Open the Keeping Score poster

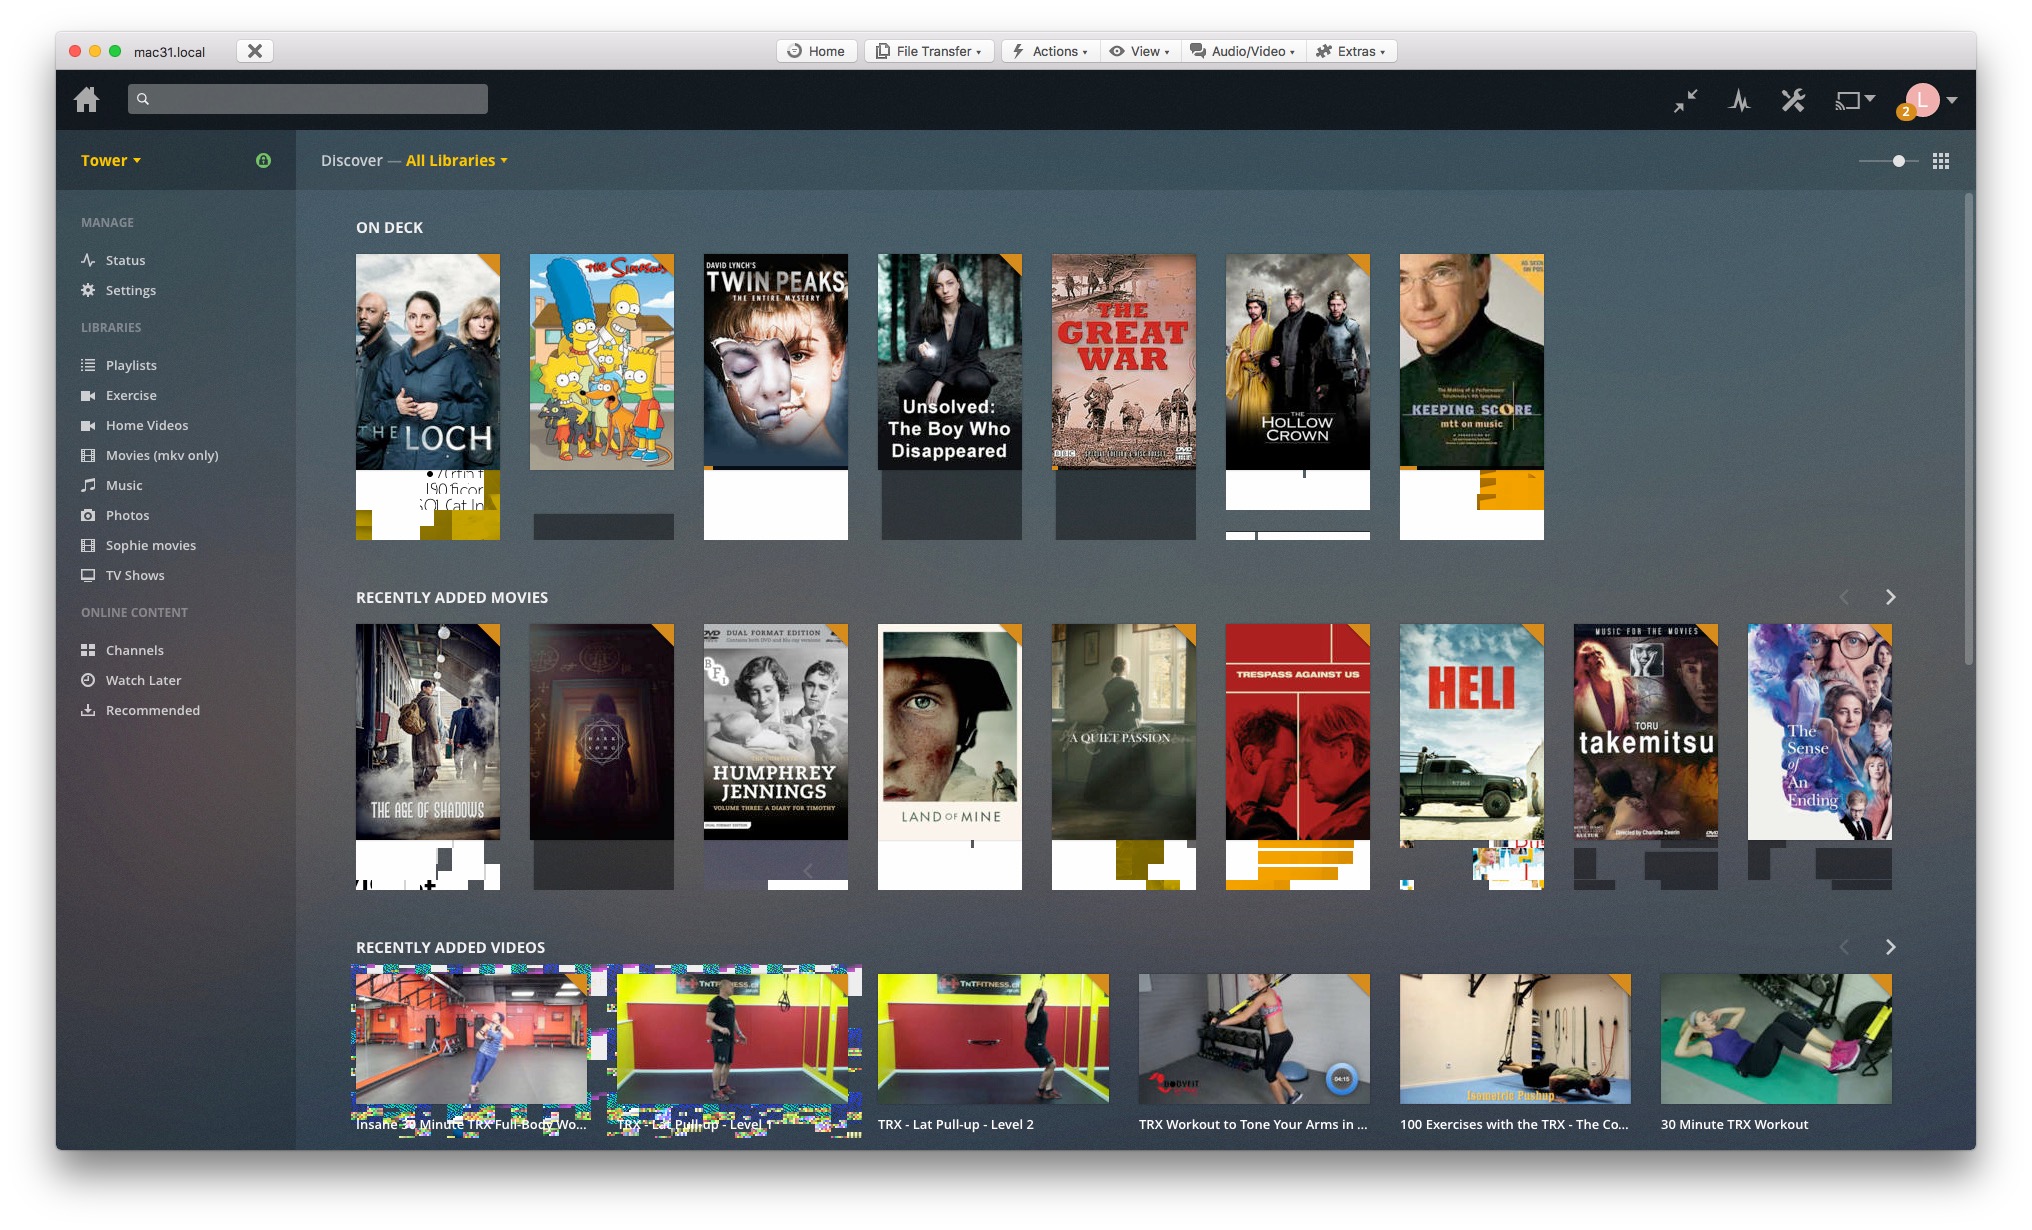(1472, 362)
